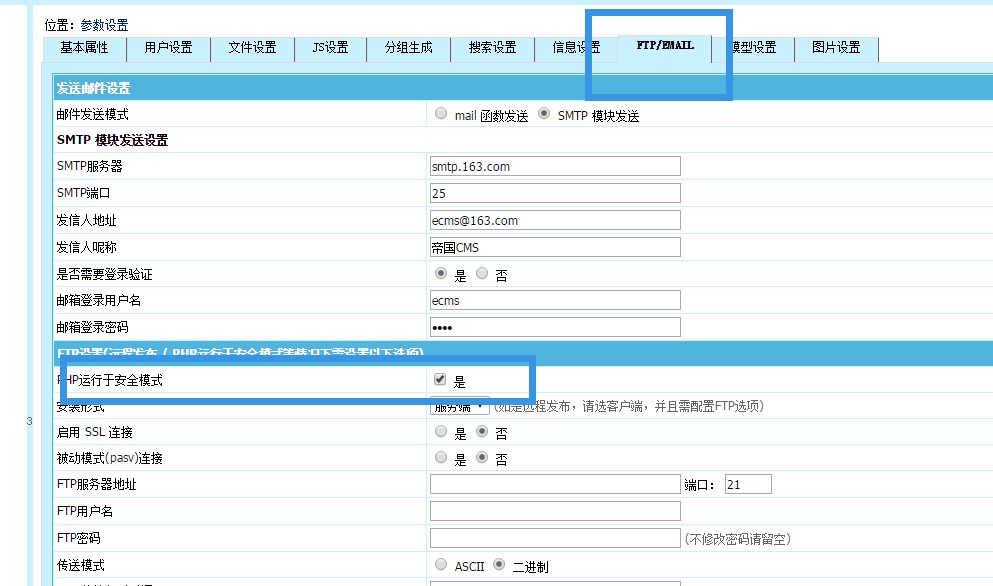Select the JS设置 tab
The image size is (993, 586).
pos(330,47)
